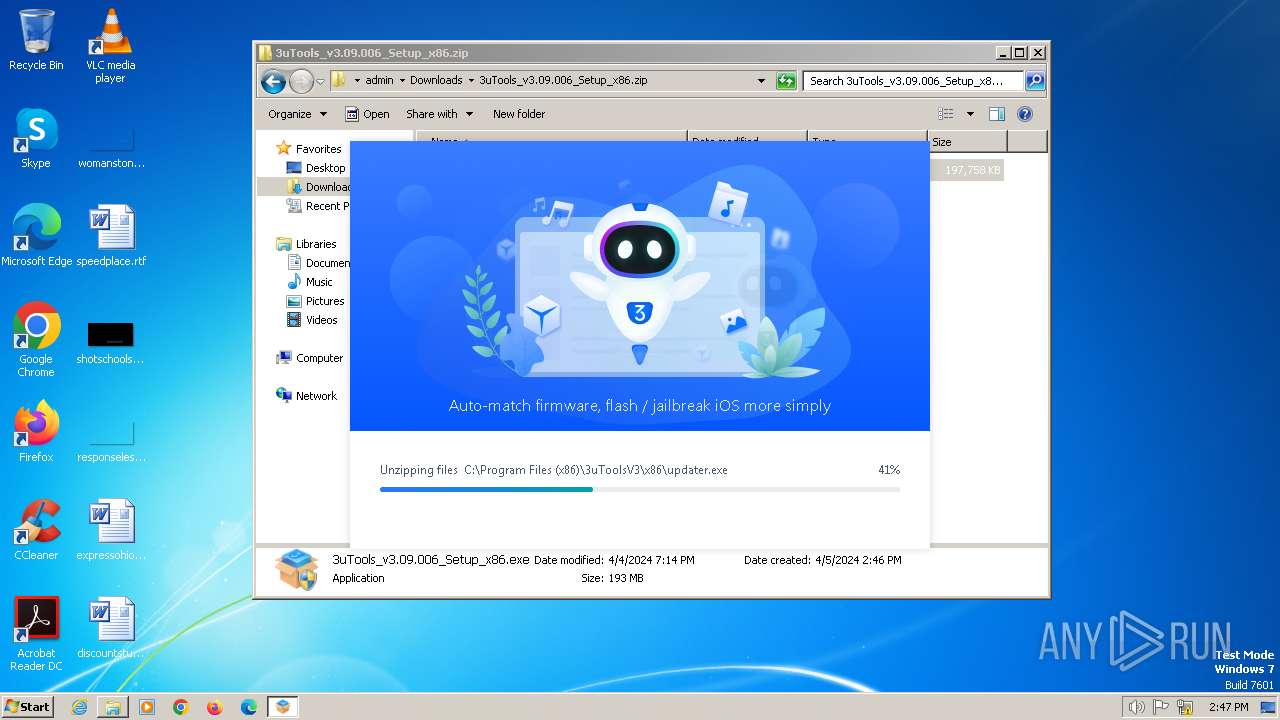Select Favorites in navigation pane

[x=309, y=149]
